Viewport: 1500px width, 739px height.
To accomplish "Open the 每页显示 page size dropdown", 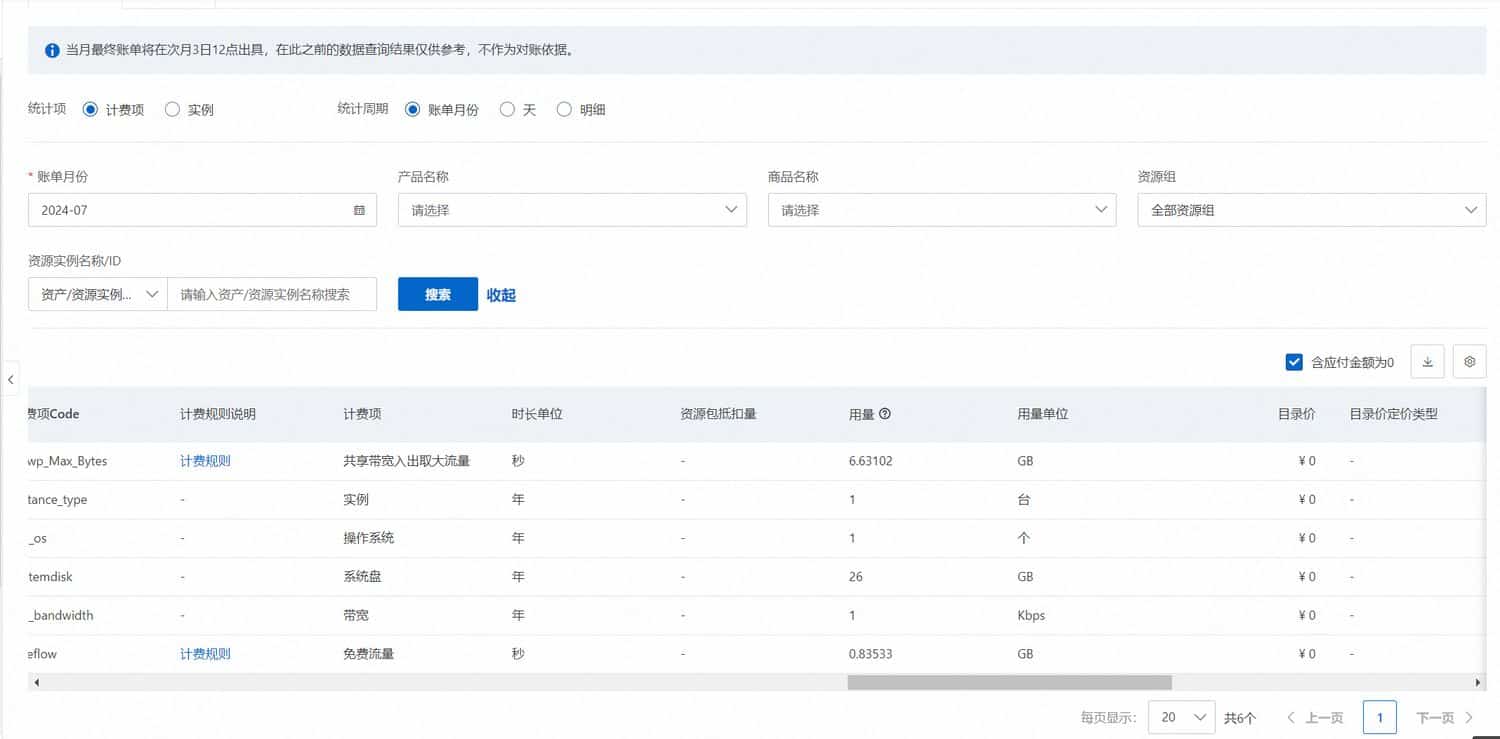I will [1181, 717].
